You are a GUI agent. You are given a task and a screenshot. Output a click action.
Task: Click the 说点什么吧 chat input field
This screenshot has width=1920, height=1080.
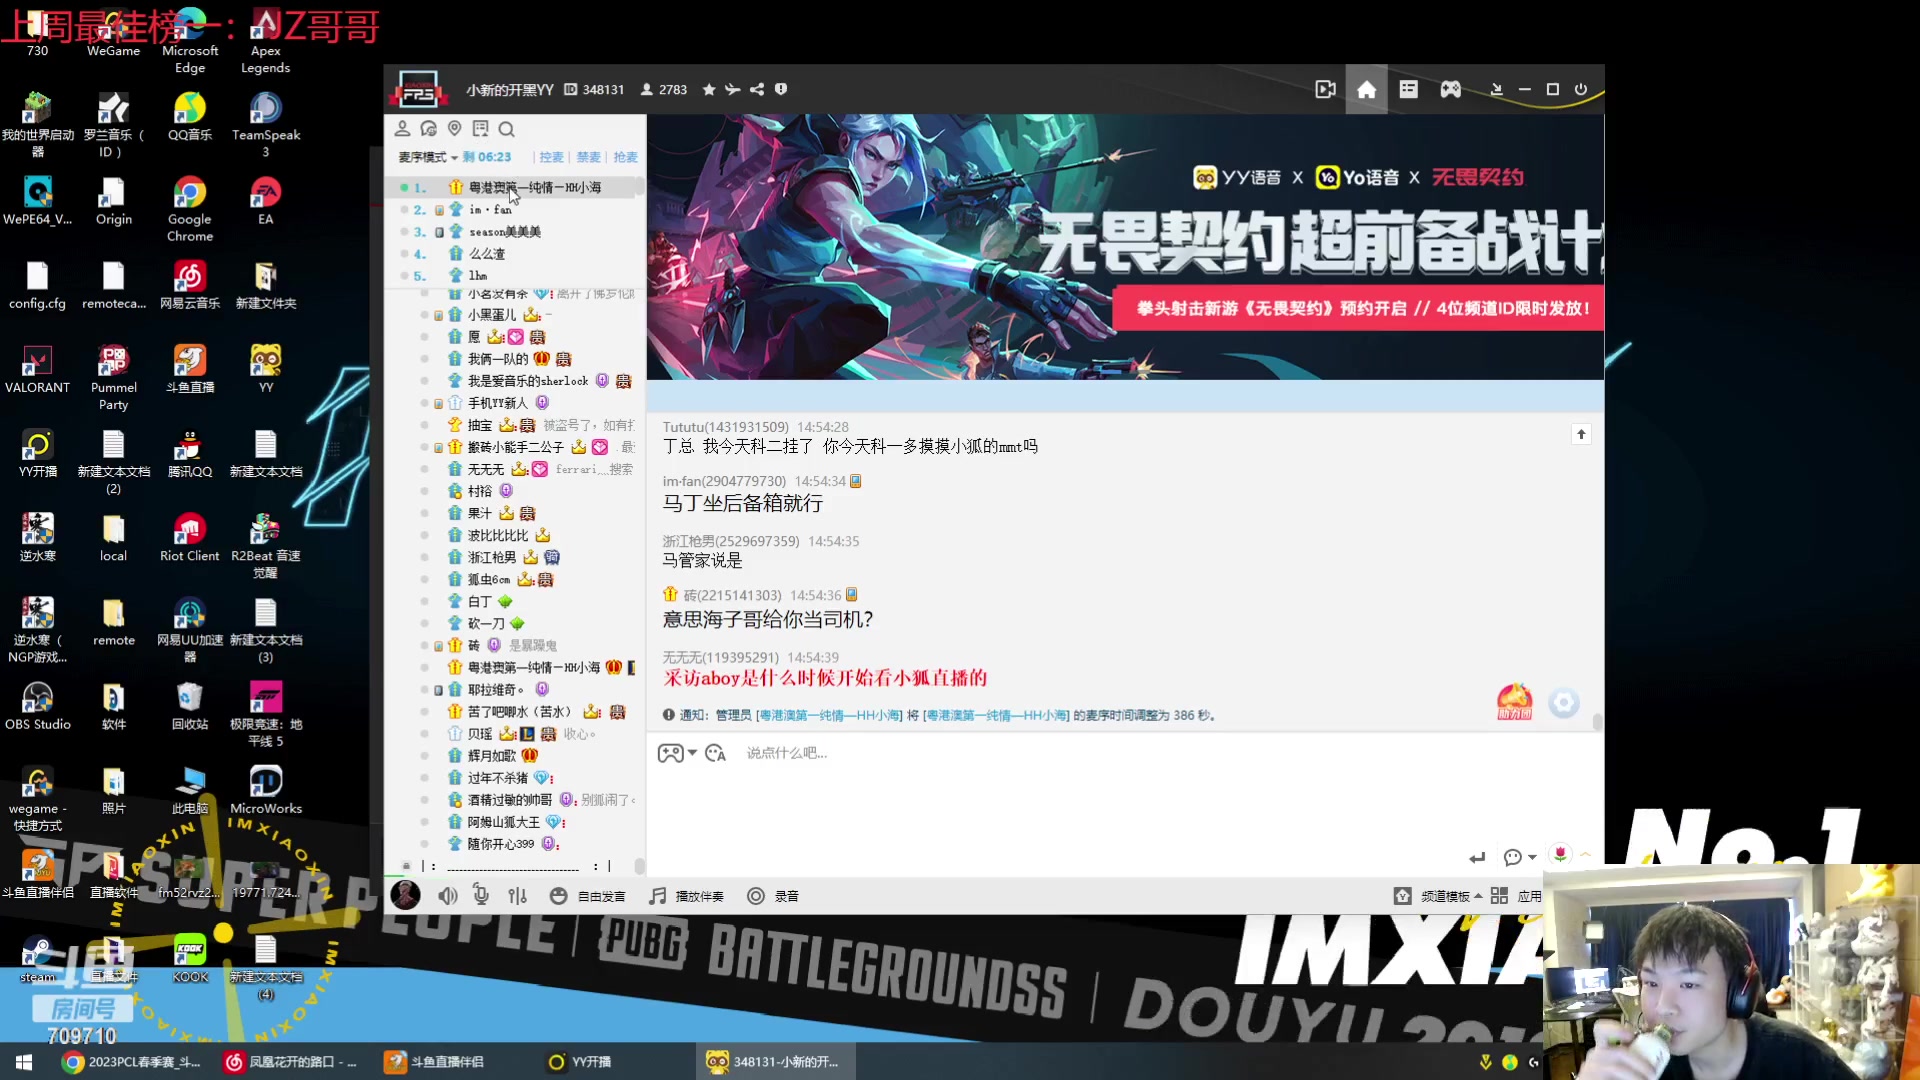click(850, 753)
